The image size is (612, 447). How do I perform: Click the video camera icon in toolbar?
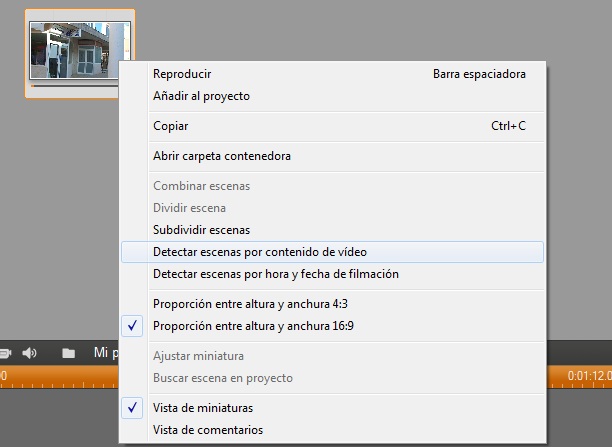4,353
